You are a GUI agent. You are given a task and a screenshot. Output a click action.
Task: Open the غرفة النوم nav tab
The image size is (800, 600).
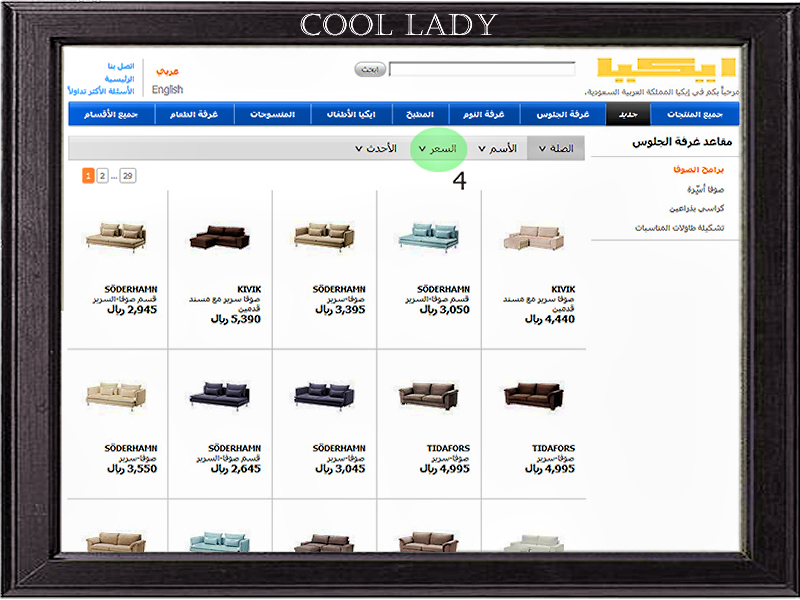point(484,114)
